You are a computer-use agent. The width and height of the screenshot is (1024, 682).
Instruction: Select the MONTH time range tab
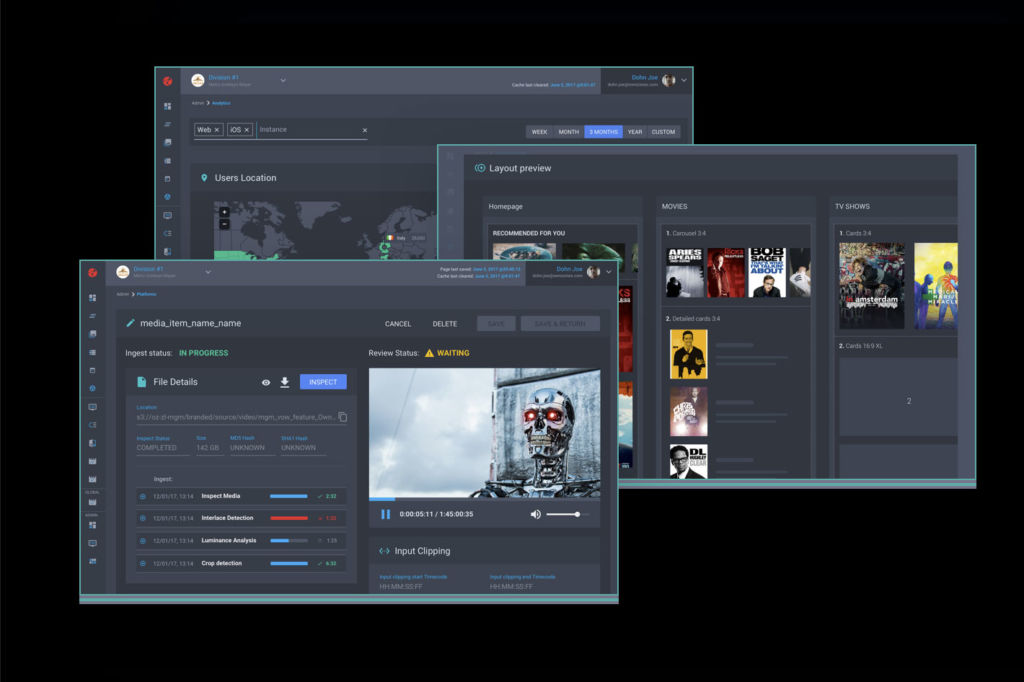[x=569, y=132]
